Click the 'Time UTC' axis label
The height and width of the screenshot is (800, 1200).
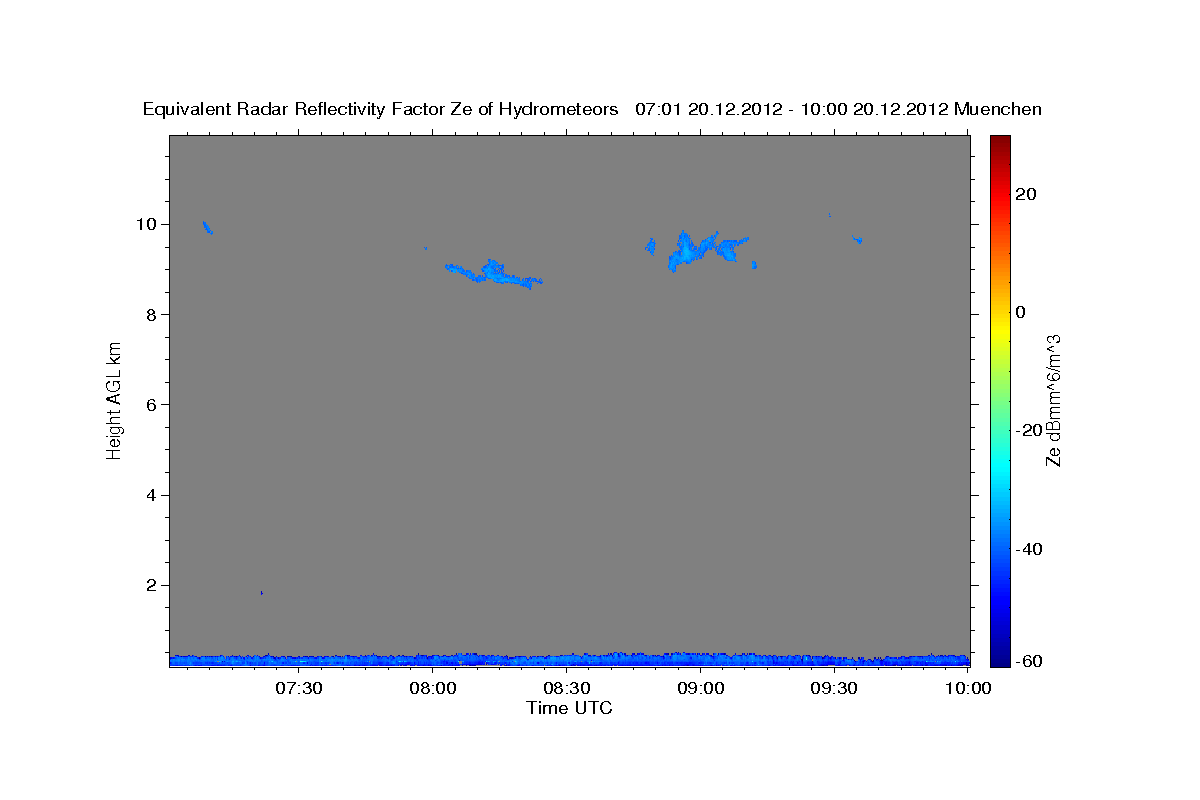[x=569, y=708]
